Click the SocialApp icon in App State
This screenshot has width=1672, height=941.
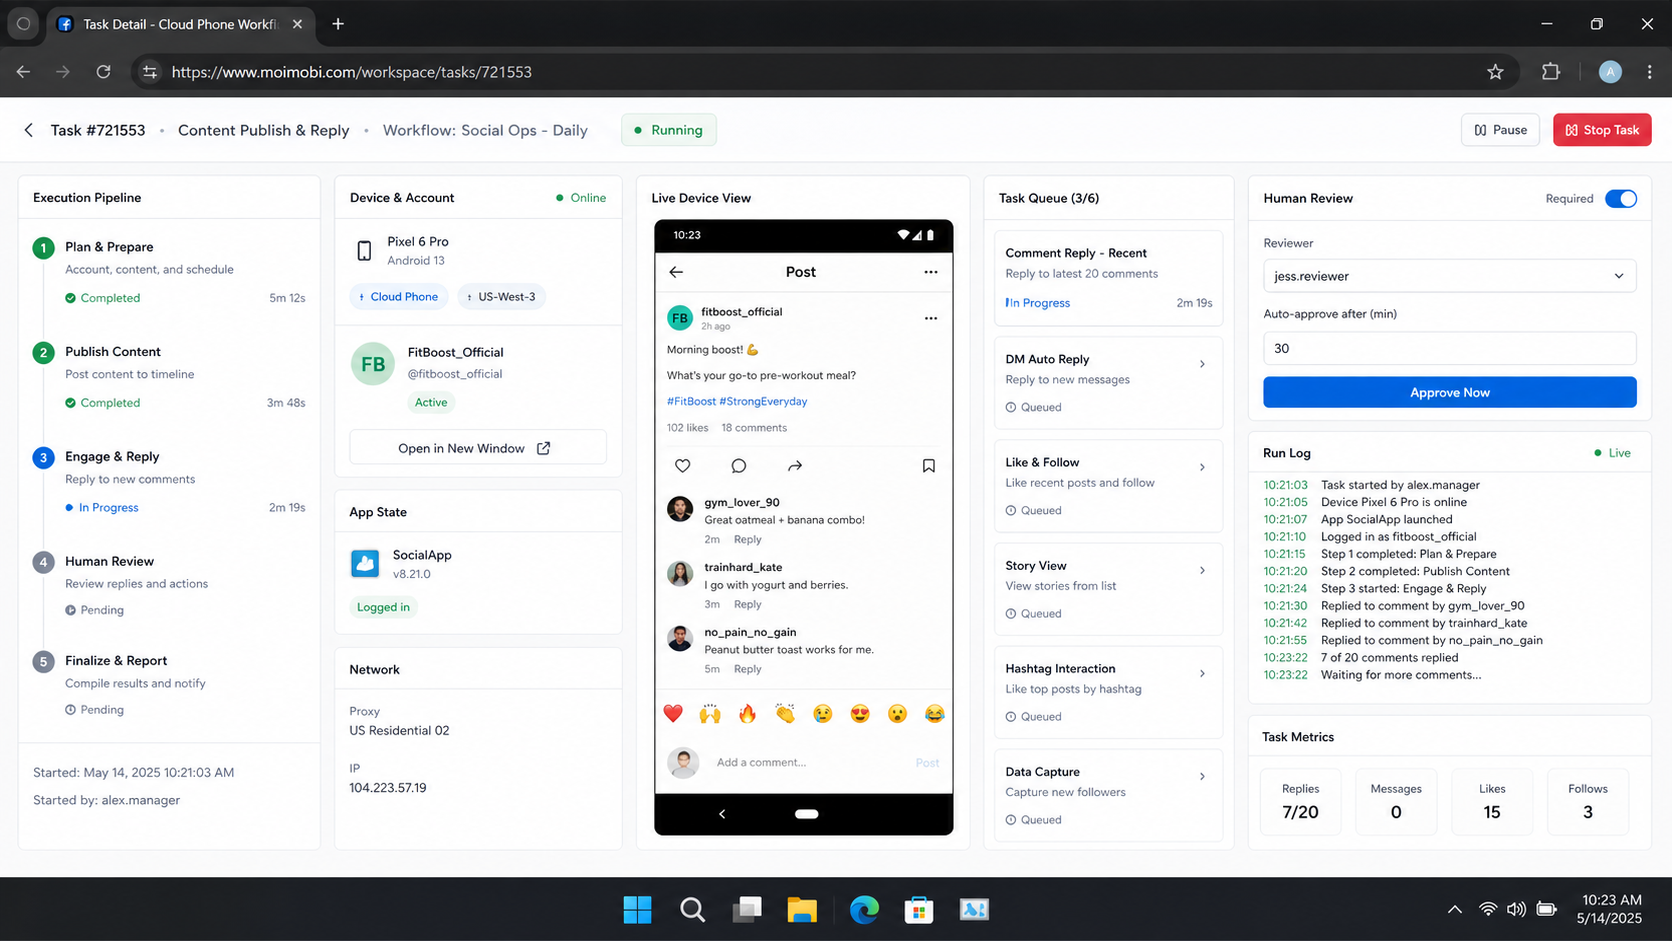[365, 563]
